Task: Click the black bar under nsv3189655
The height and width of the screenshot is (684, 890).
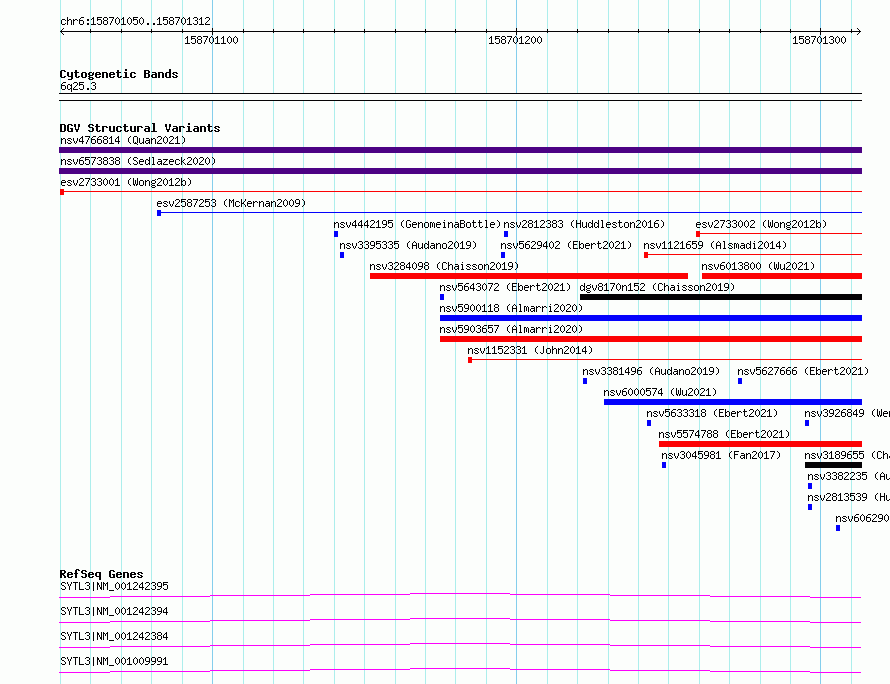Action: pos(833,465)
